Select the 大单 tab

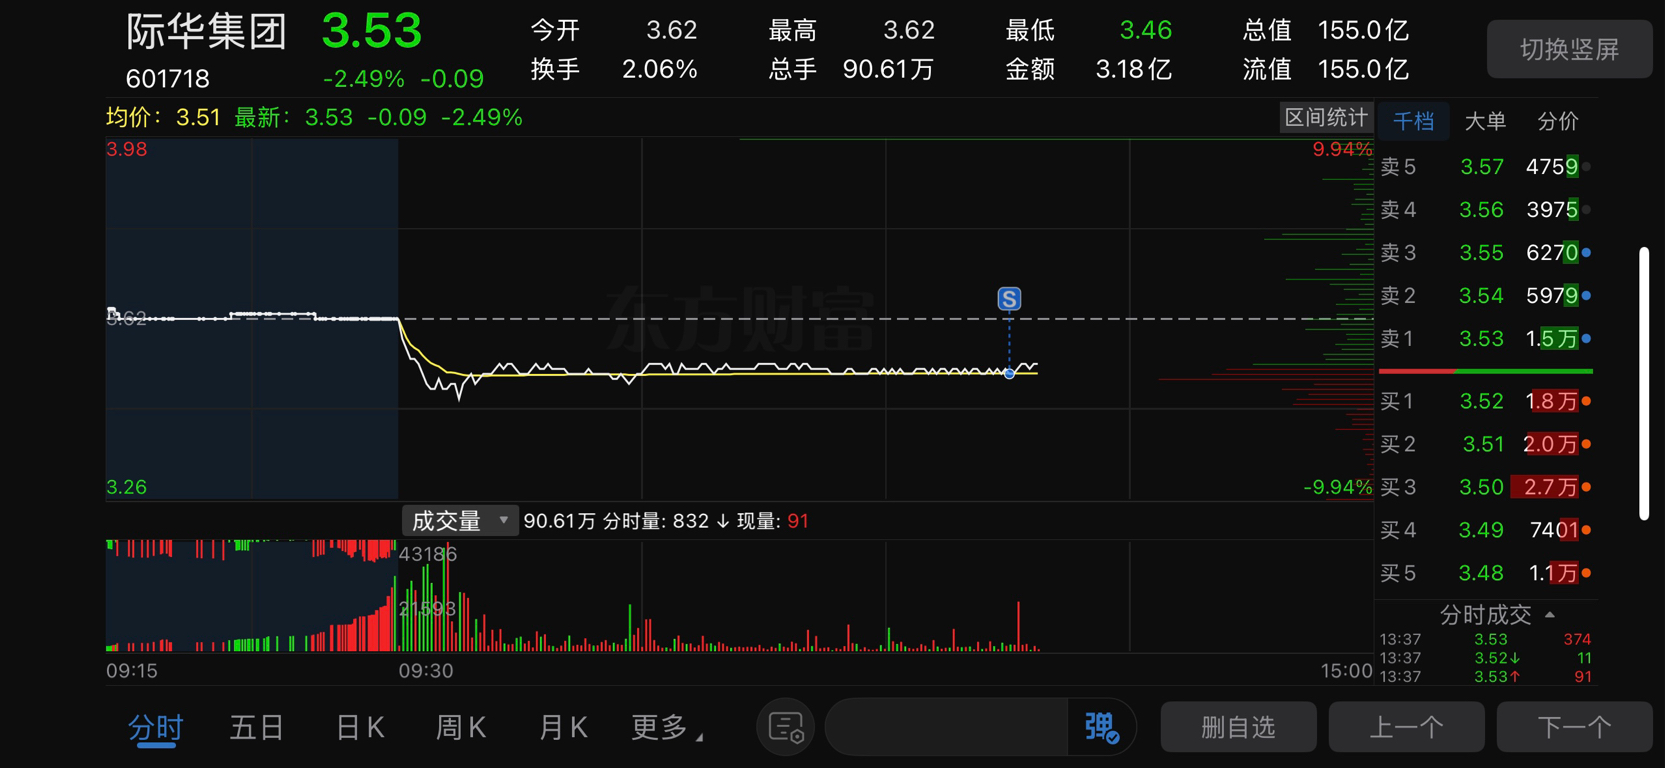1484,121
